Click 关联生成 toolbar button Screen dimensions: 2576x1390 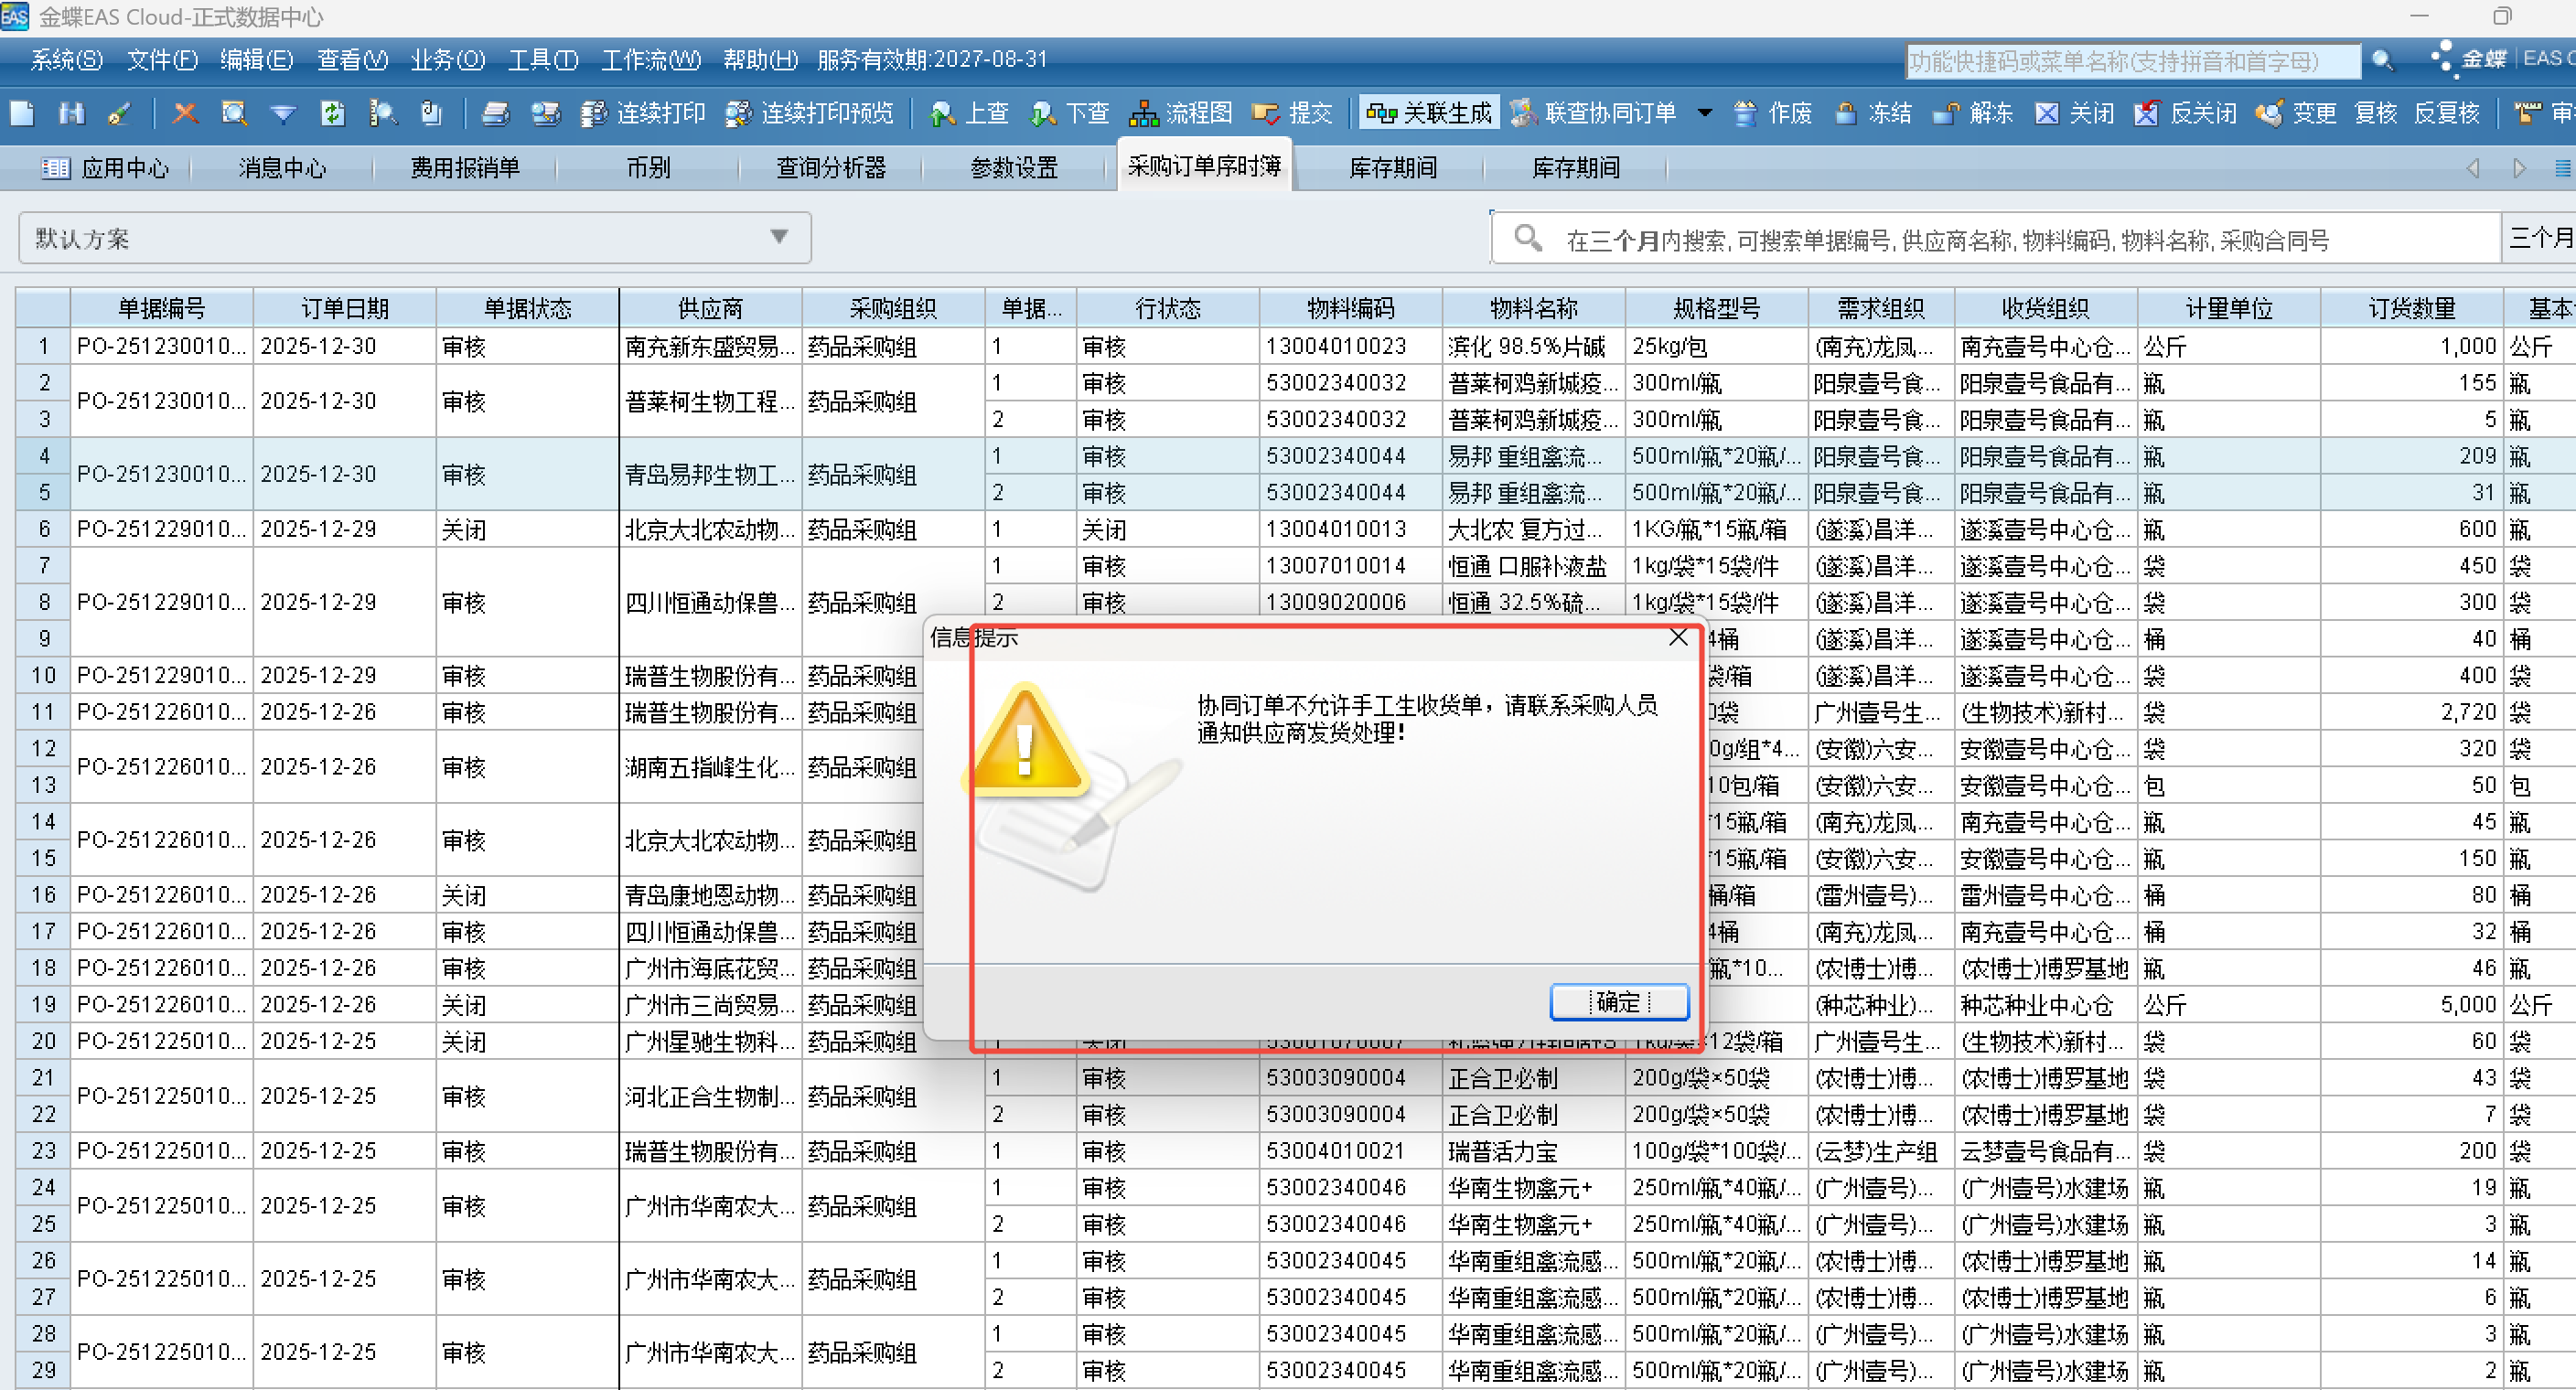(x=1429, y=114)
